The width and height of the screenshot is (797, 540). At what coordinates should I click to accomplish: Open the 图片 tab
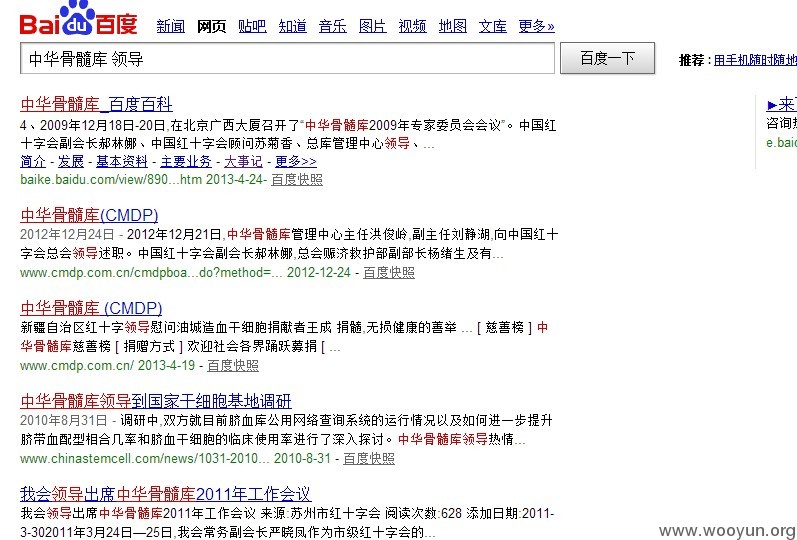pos(373,26)
